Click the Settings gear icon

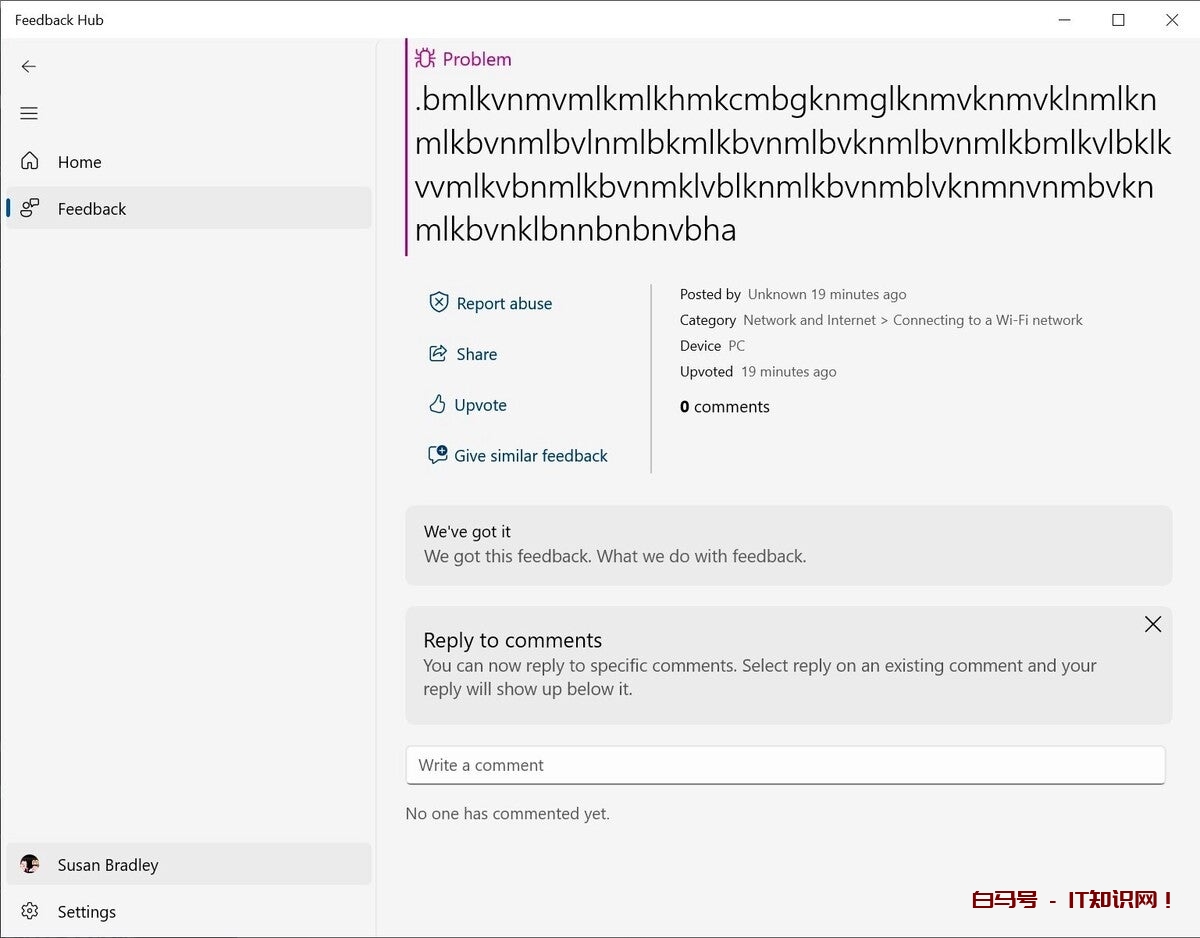30,911
